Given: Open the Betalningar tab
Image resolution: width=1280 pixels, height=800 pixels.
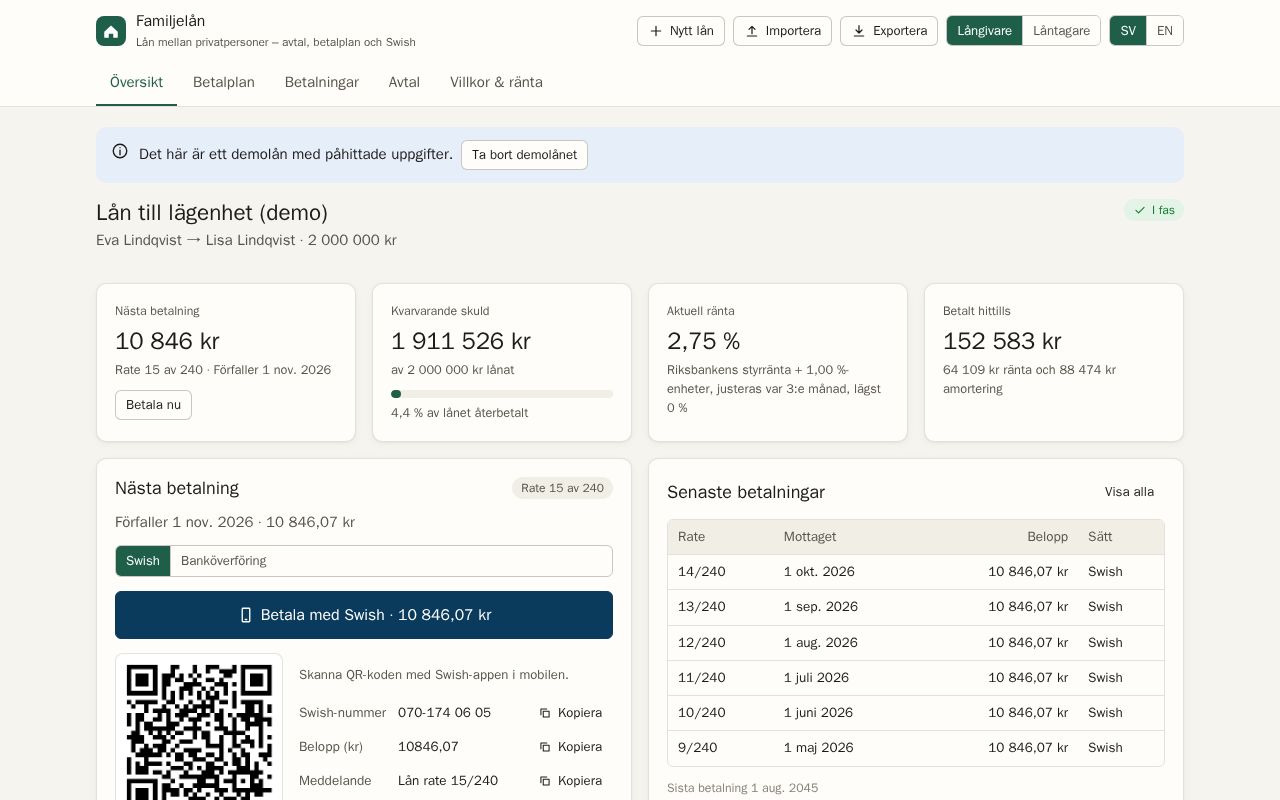Looking at the screenshot, I should tap(322, 82).
